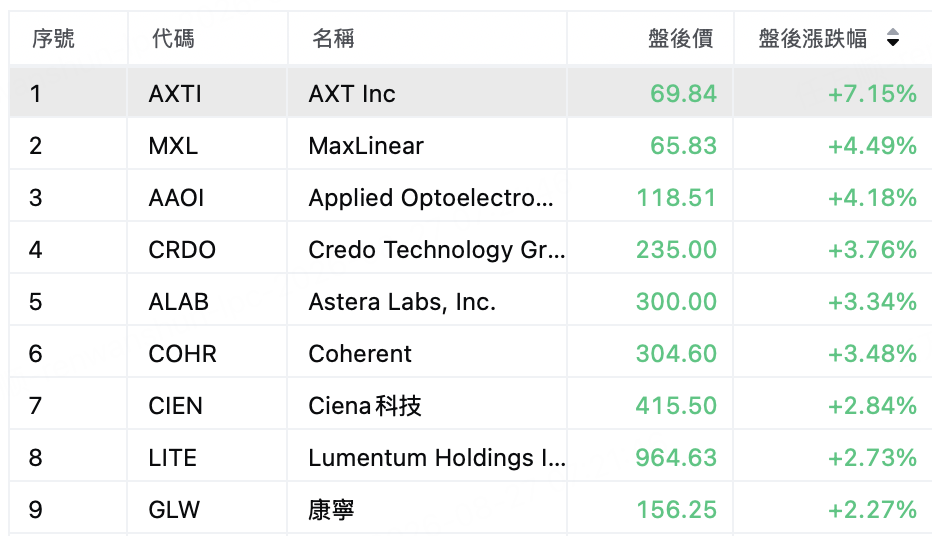The image size is (932, 536).
Task: Sort by the 盤後漲跌幅 column header
Action: (x=813, y=39)
